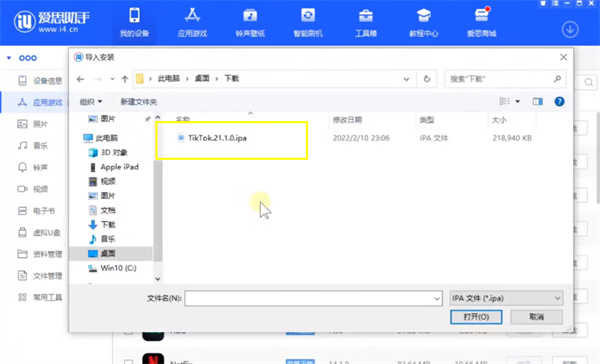This screenshot has height=364, width=600.
Task: Select 虚拟U盘 in the i4 sidebar
Action: tap(39, 232)
